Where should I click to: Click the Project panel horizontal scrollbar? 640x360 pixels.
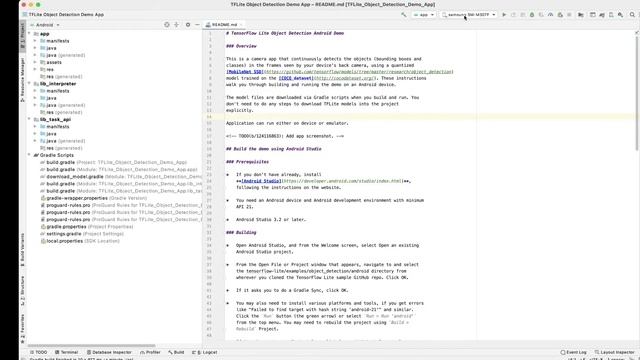[x=91, y=346]
